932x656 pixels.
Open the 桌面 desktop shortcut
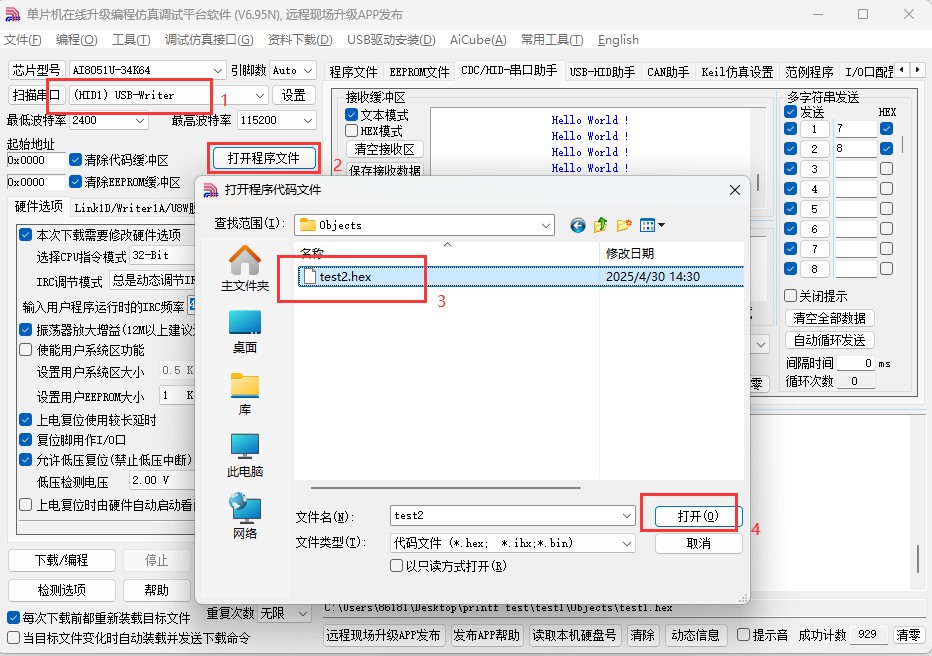(x=245, y=332)
